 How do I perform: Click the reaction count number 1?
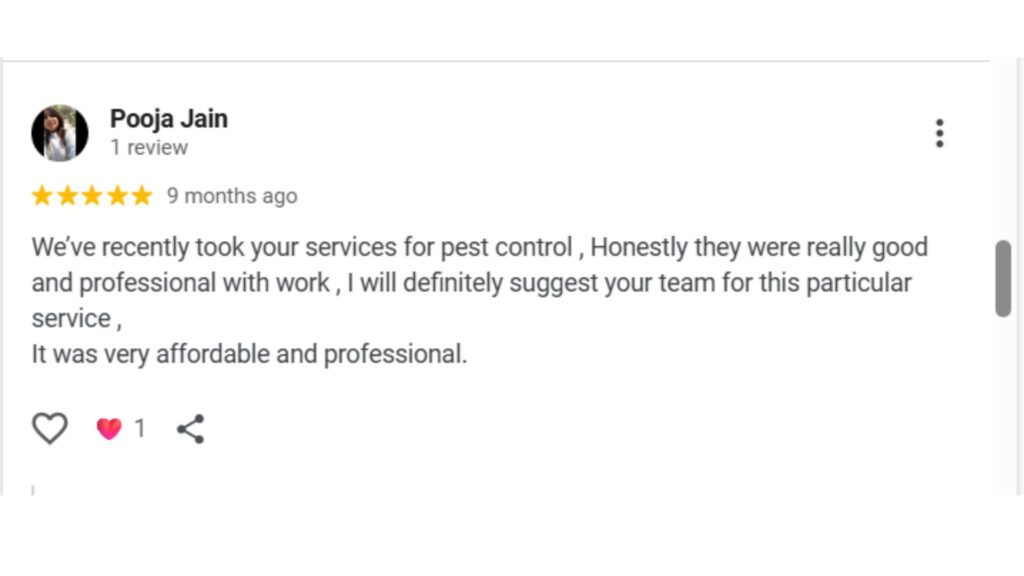tap(140, 429)
